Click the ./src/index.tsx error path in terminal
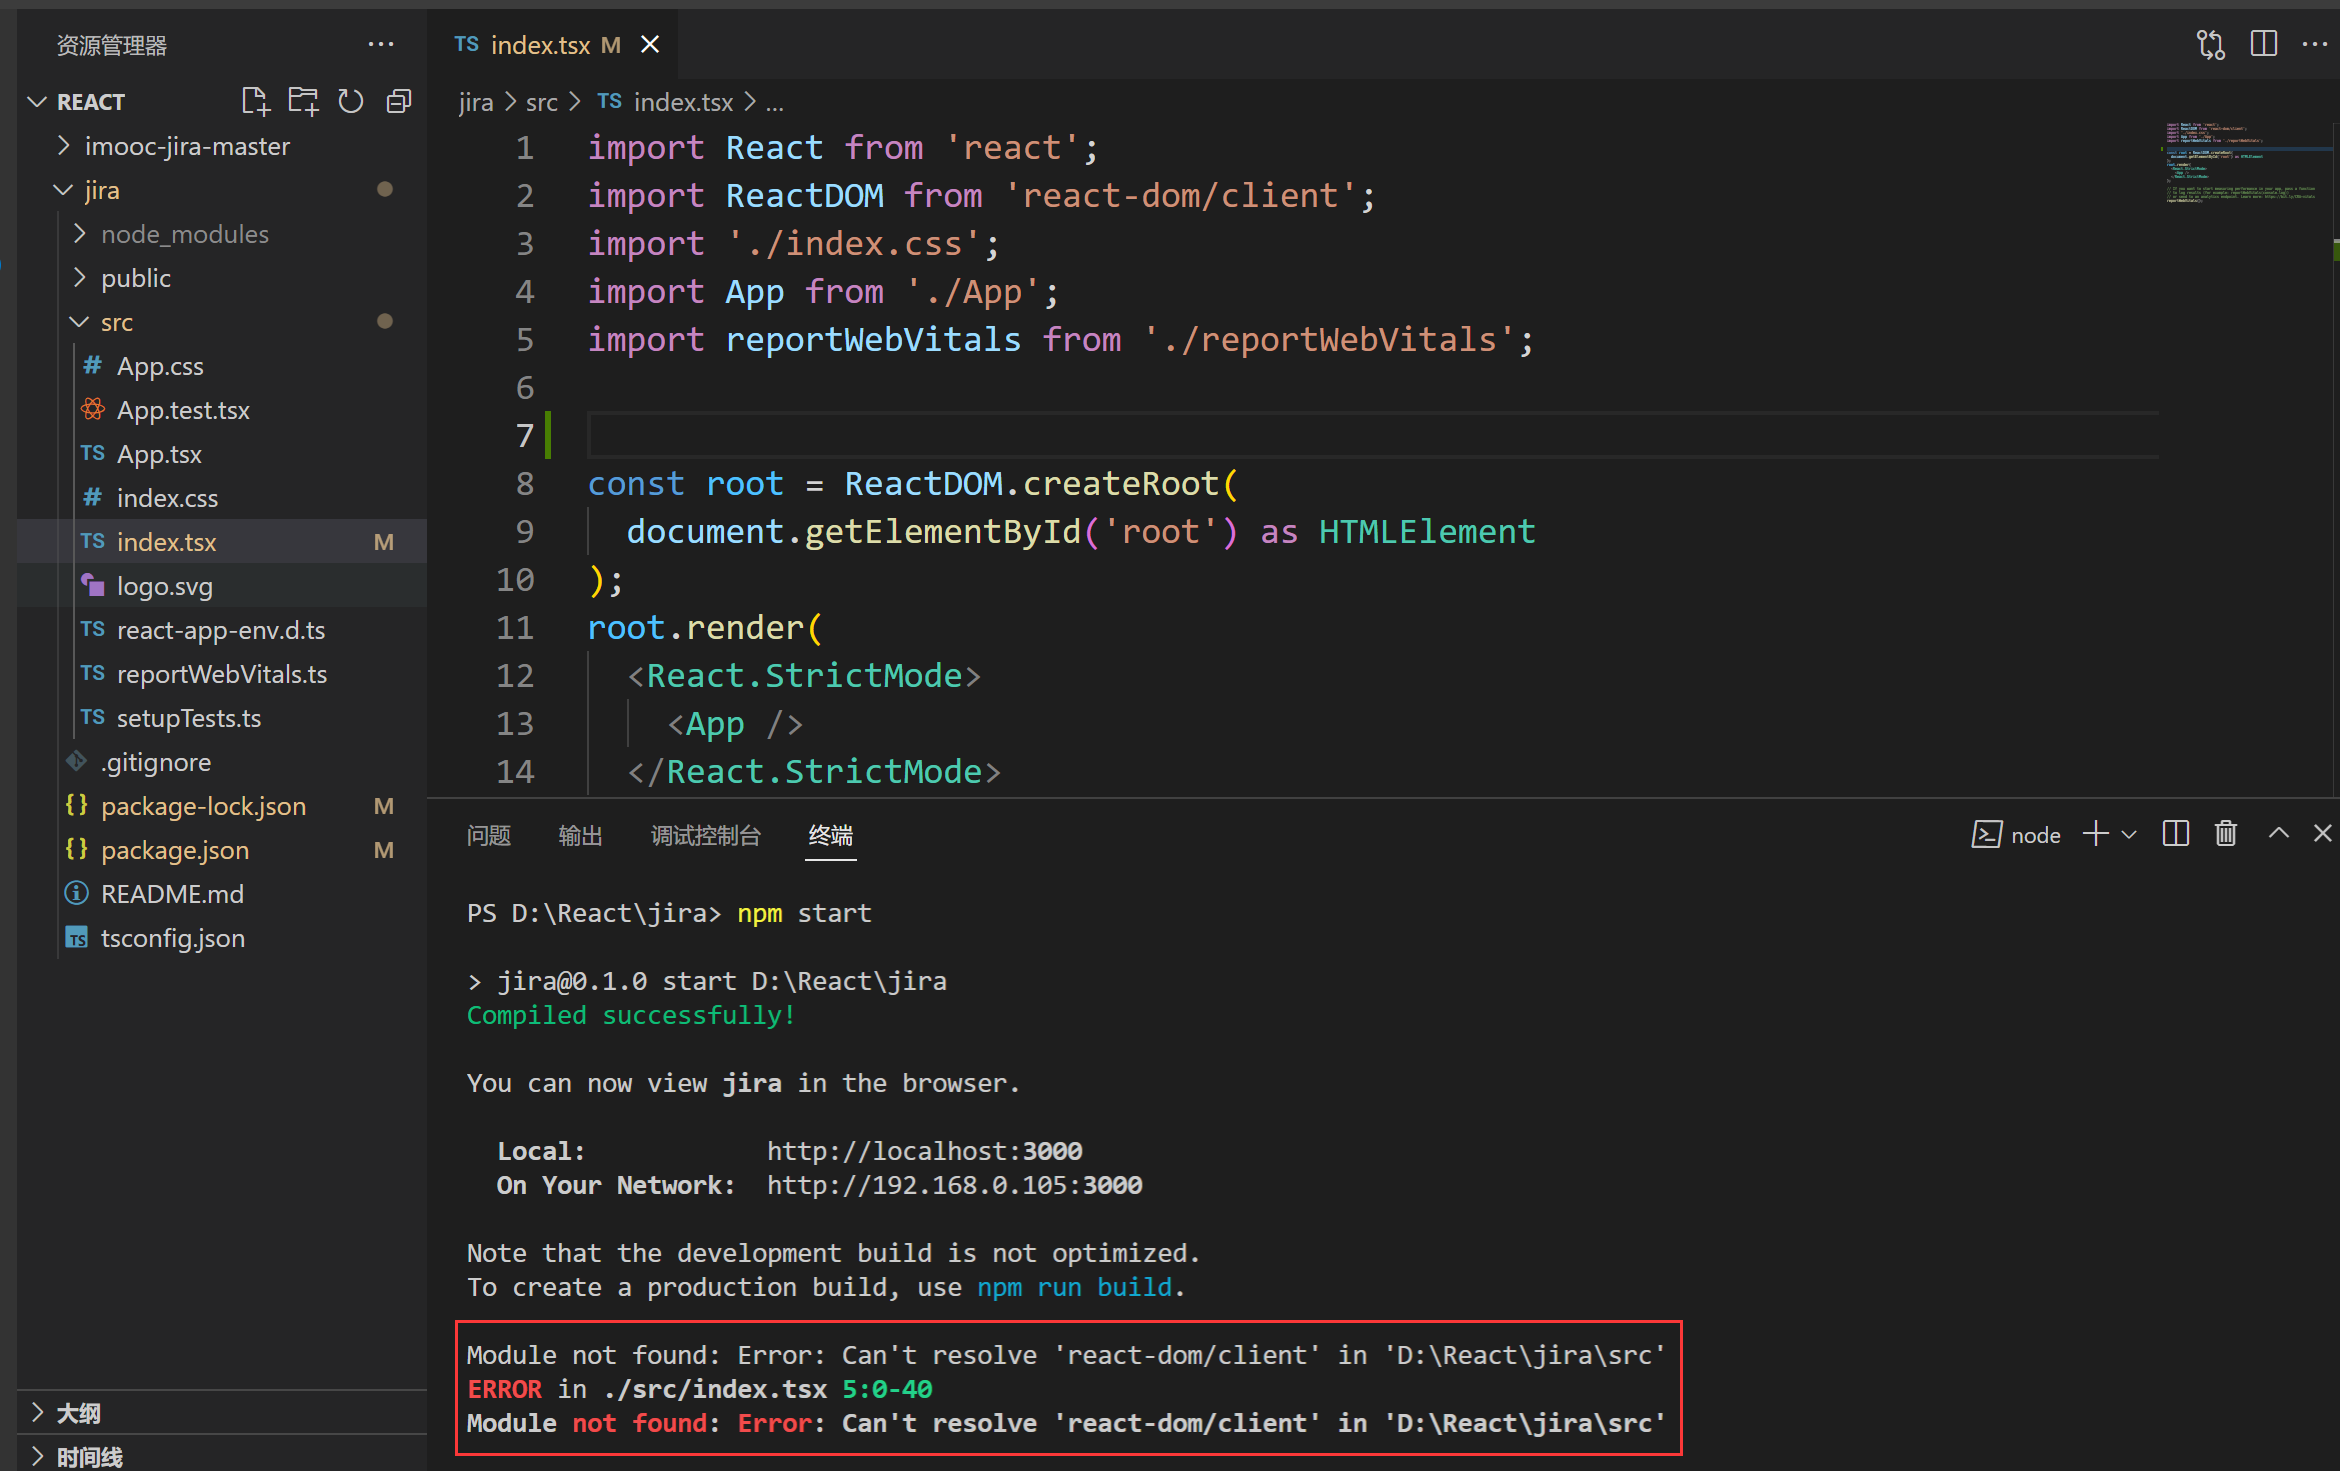2340x1471 pixels. [x=715, y=1389]
